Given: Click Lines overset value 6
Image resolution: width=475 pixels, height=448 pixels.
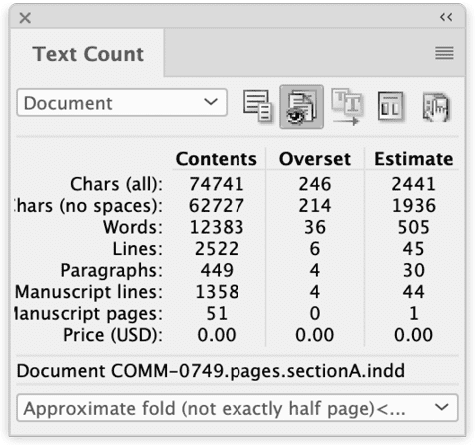Looking at the screenshot, I should 315,249.
